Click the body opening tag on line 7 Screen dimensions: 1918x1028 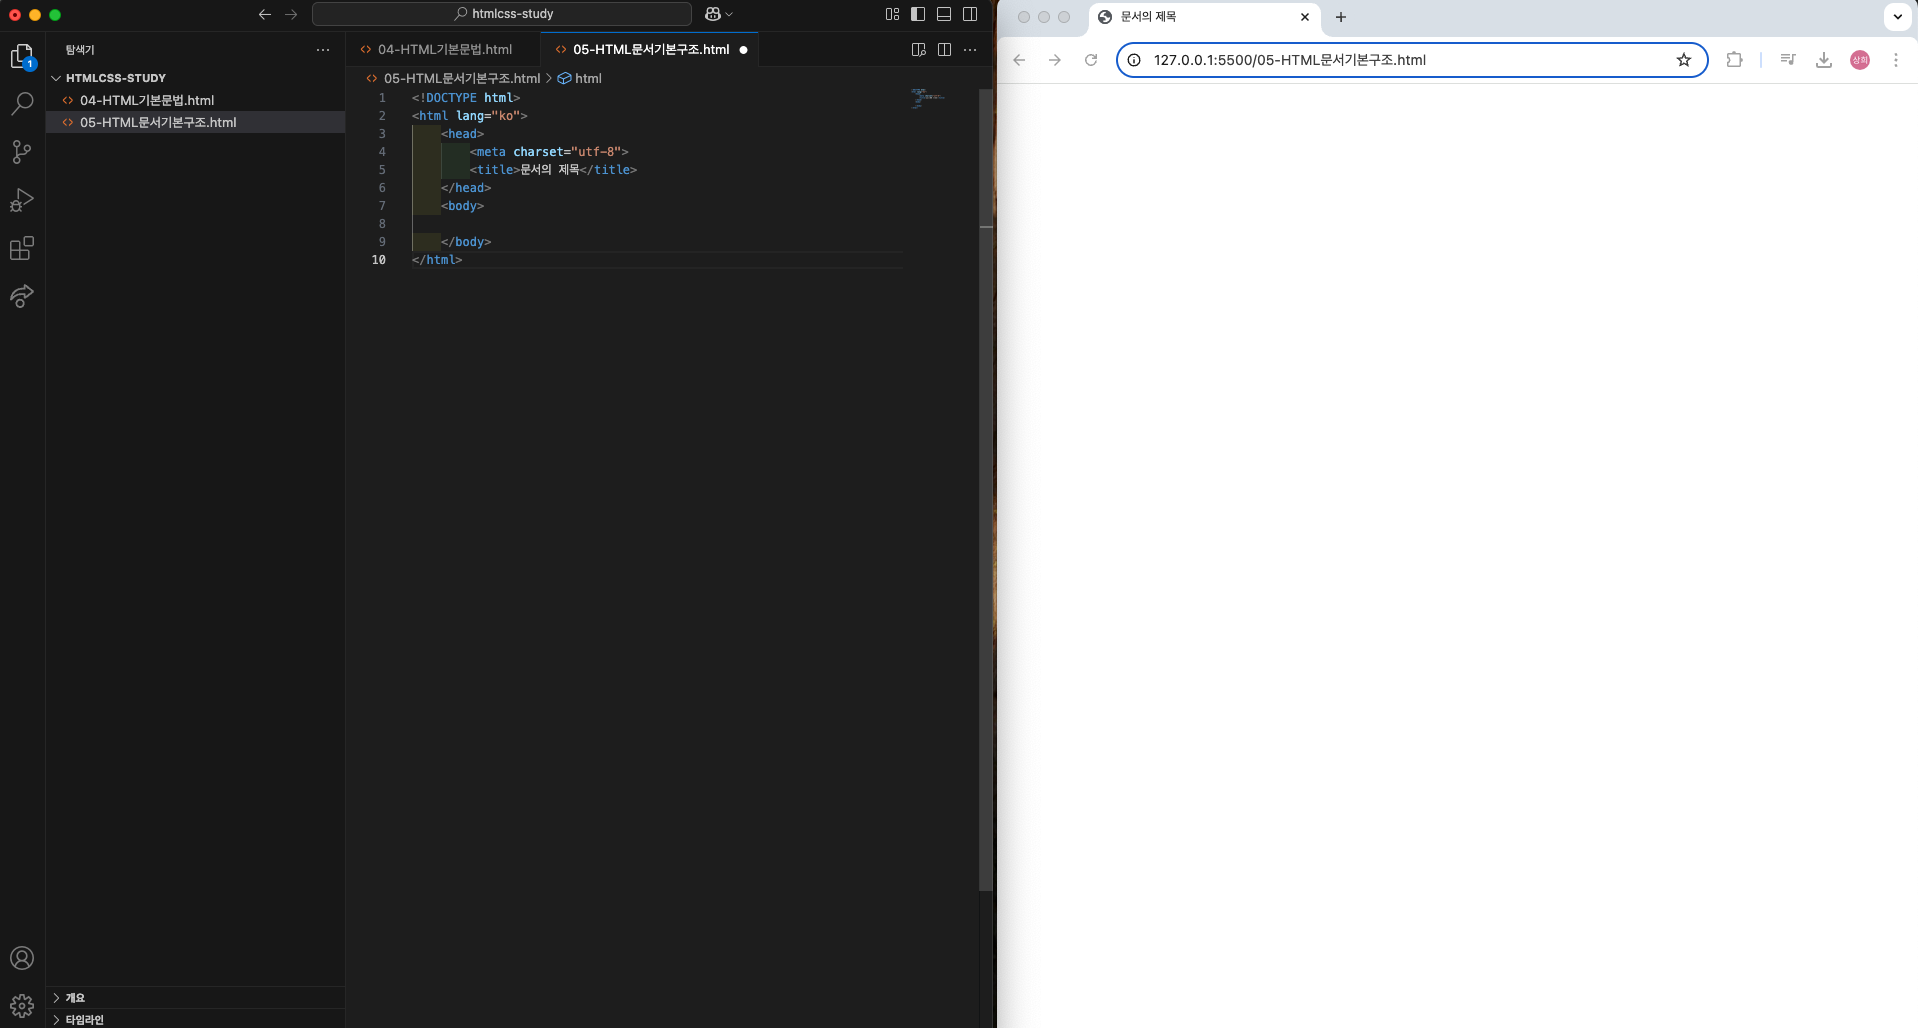[462, 206]
